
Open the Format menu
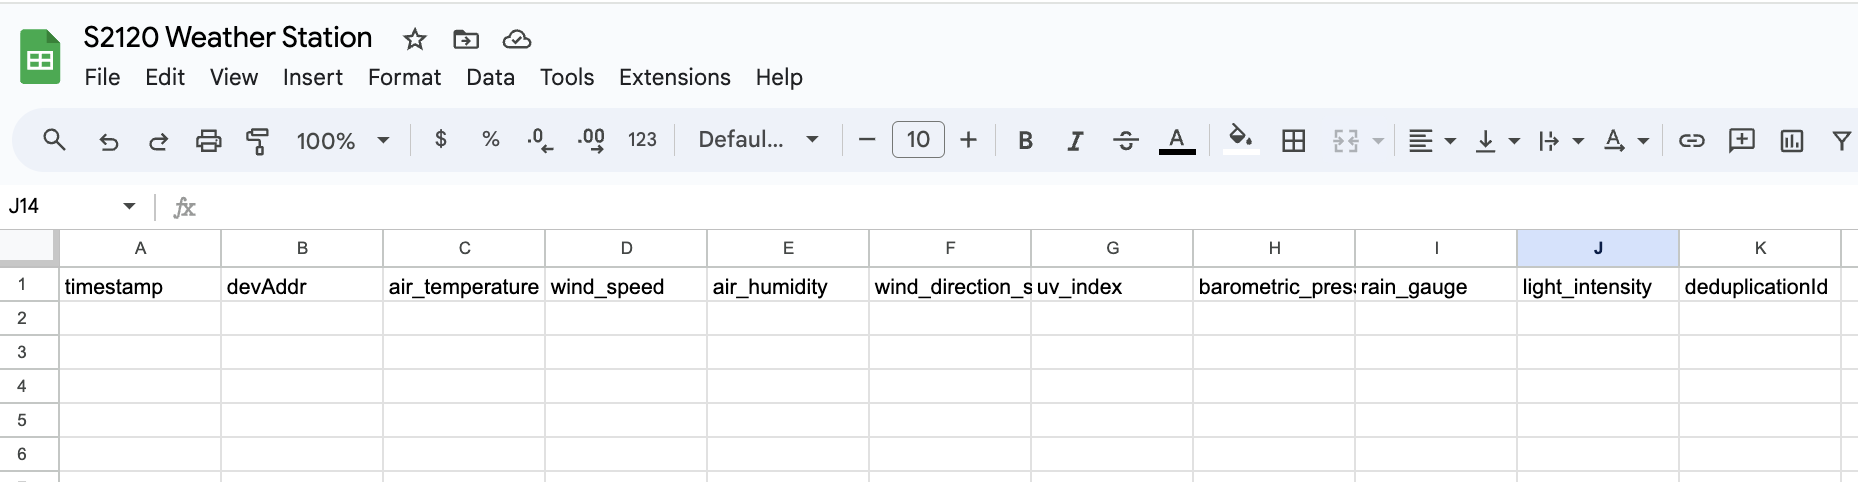coord(404,77)
